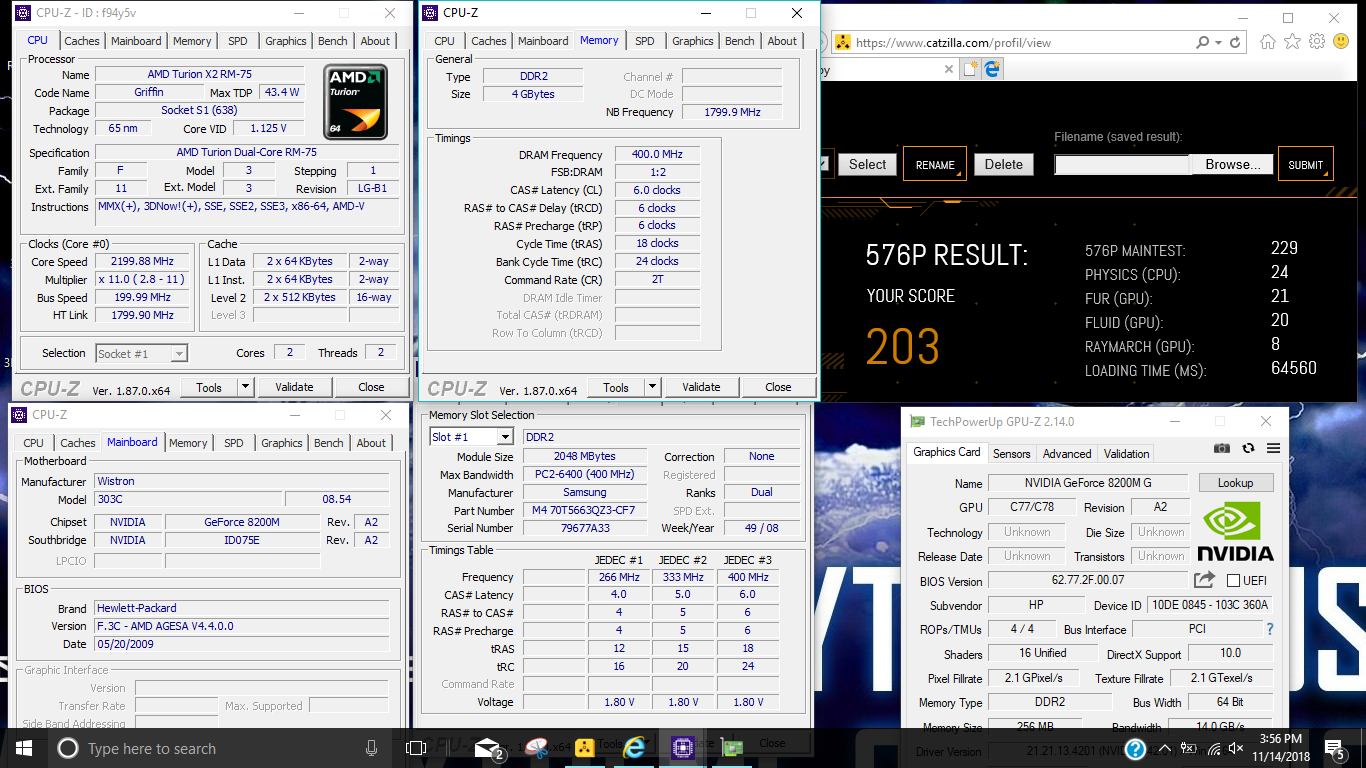Open the Mail app taskbar icon
This screenshot has width=1366, height=768.
pyautogui.click(x=488, y=748)
